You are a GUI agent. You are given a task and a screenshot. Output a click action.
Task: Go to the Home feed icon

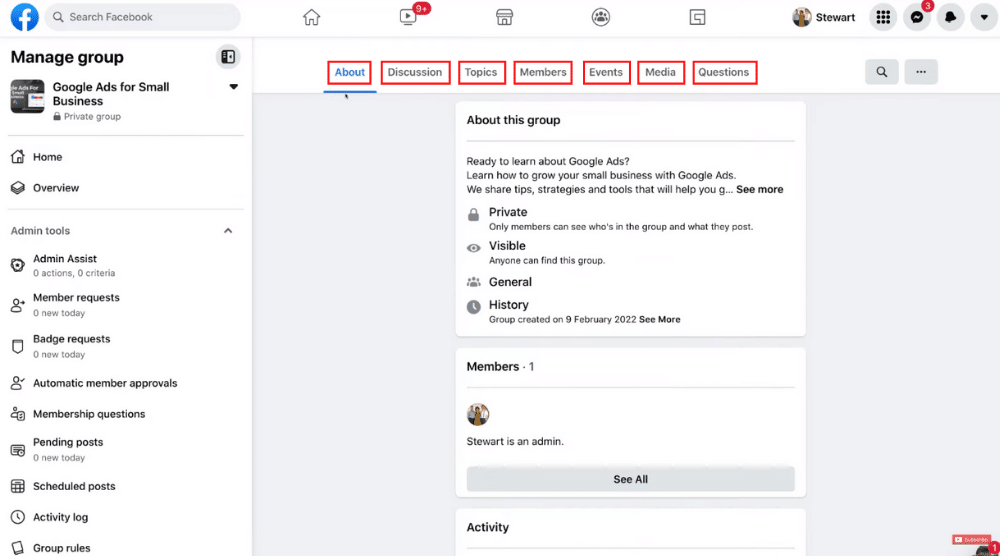[x=311, y=17]
